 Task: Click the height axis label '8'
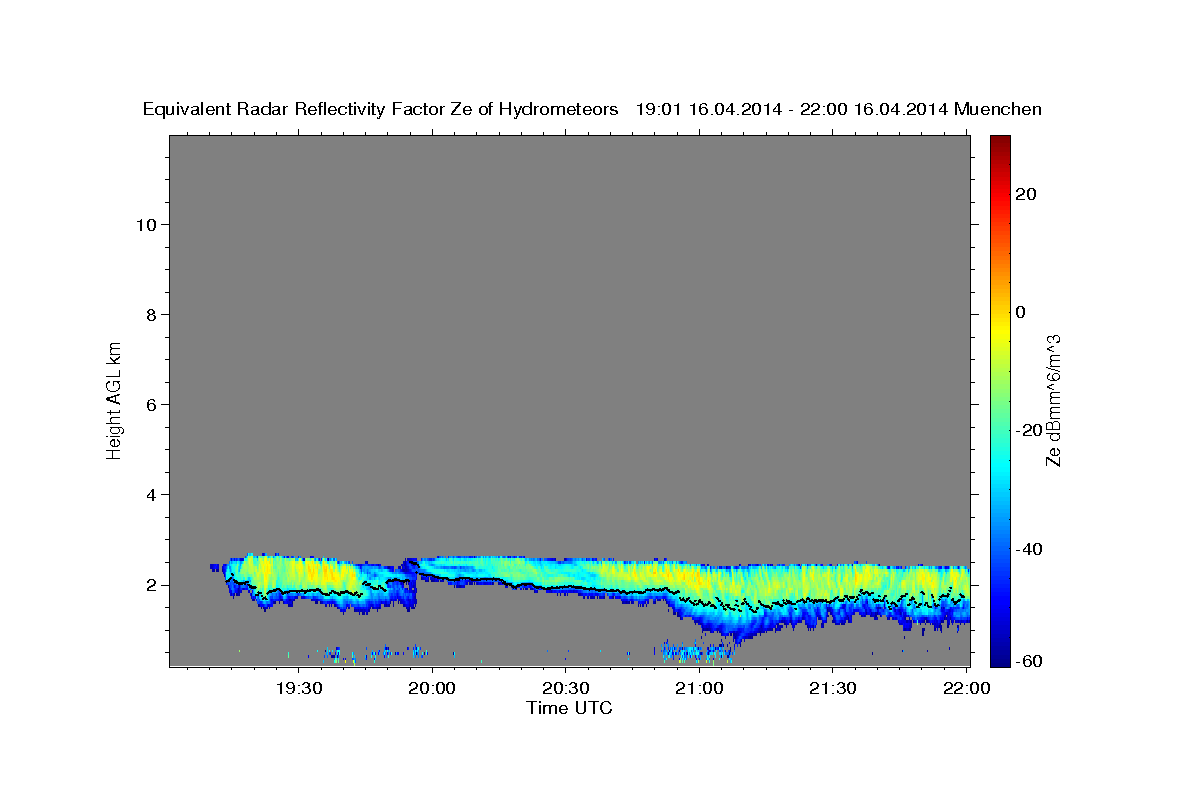coord(151,315)
